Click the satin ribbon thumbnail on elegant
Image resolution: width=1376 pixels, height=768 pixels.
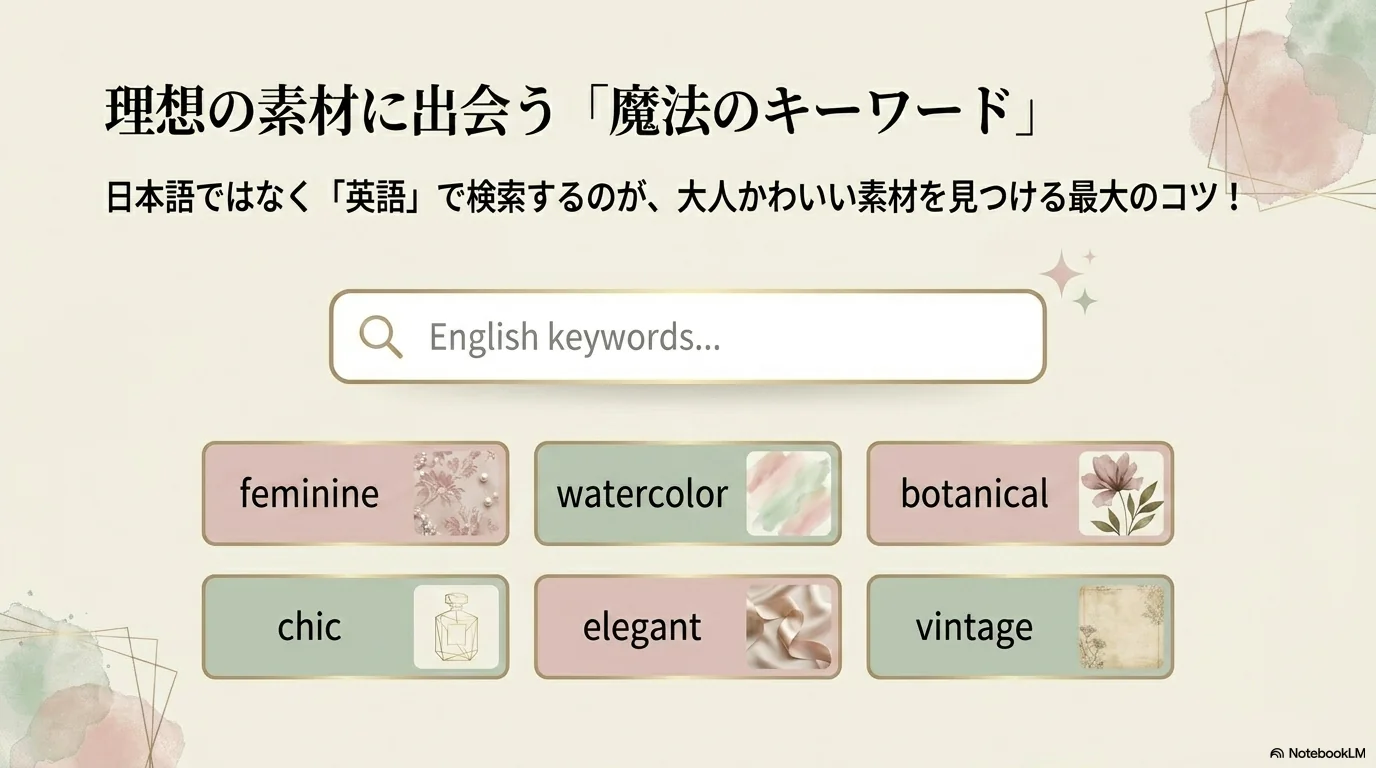(x=789, y=627)
